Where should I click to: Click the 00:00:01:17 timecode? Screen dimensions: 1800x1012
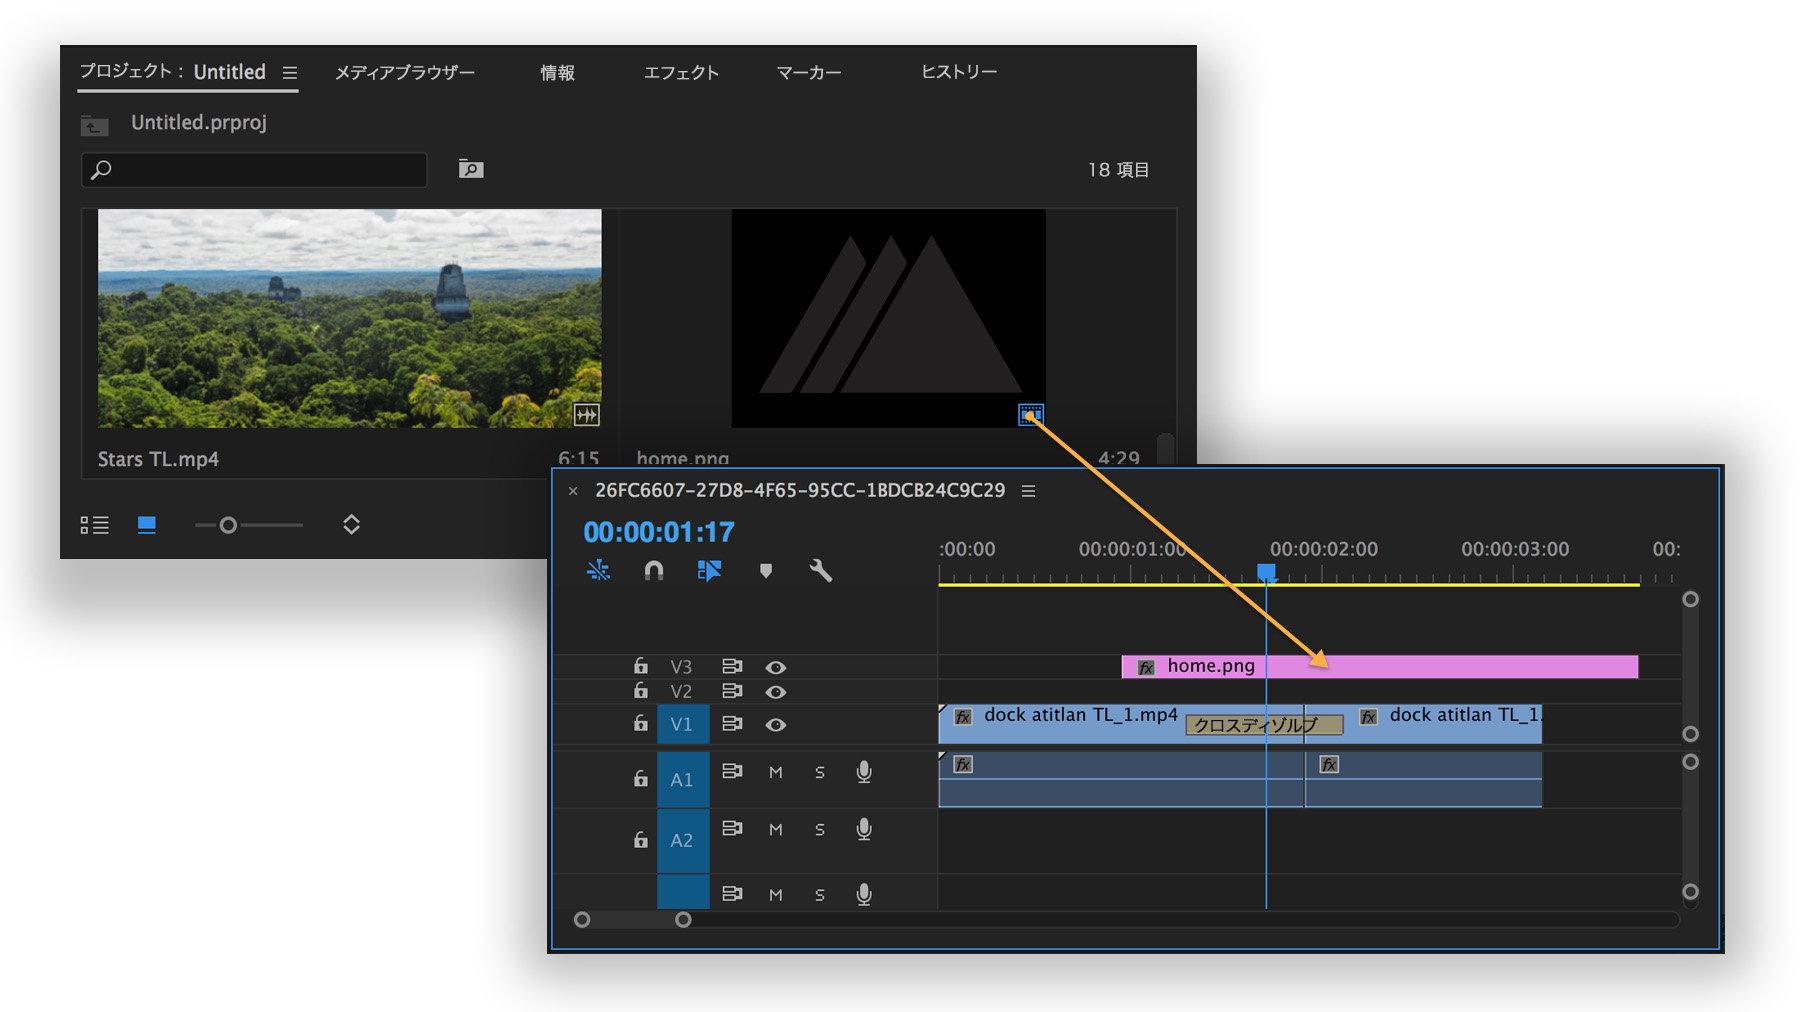(x=659, y=532)
